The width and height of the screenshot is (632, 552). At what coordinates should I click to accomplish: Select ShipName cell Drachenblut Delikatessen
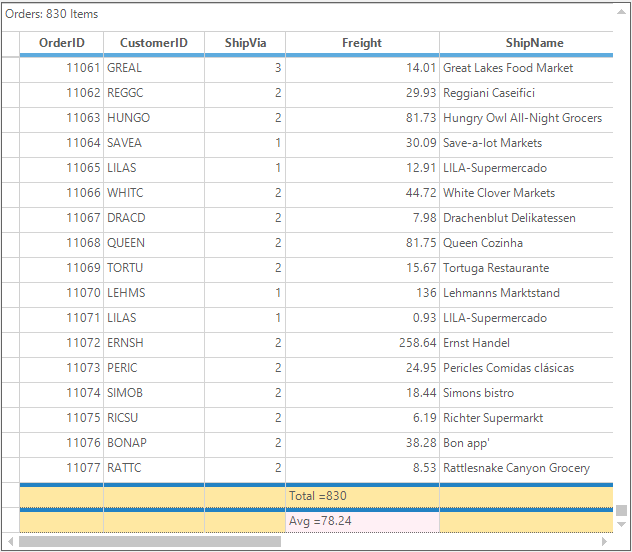tap(526, 220)
